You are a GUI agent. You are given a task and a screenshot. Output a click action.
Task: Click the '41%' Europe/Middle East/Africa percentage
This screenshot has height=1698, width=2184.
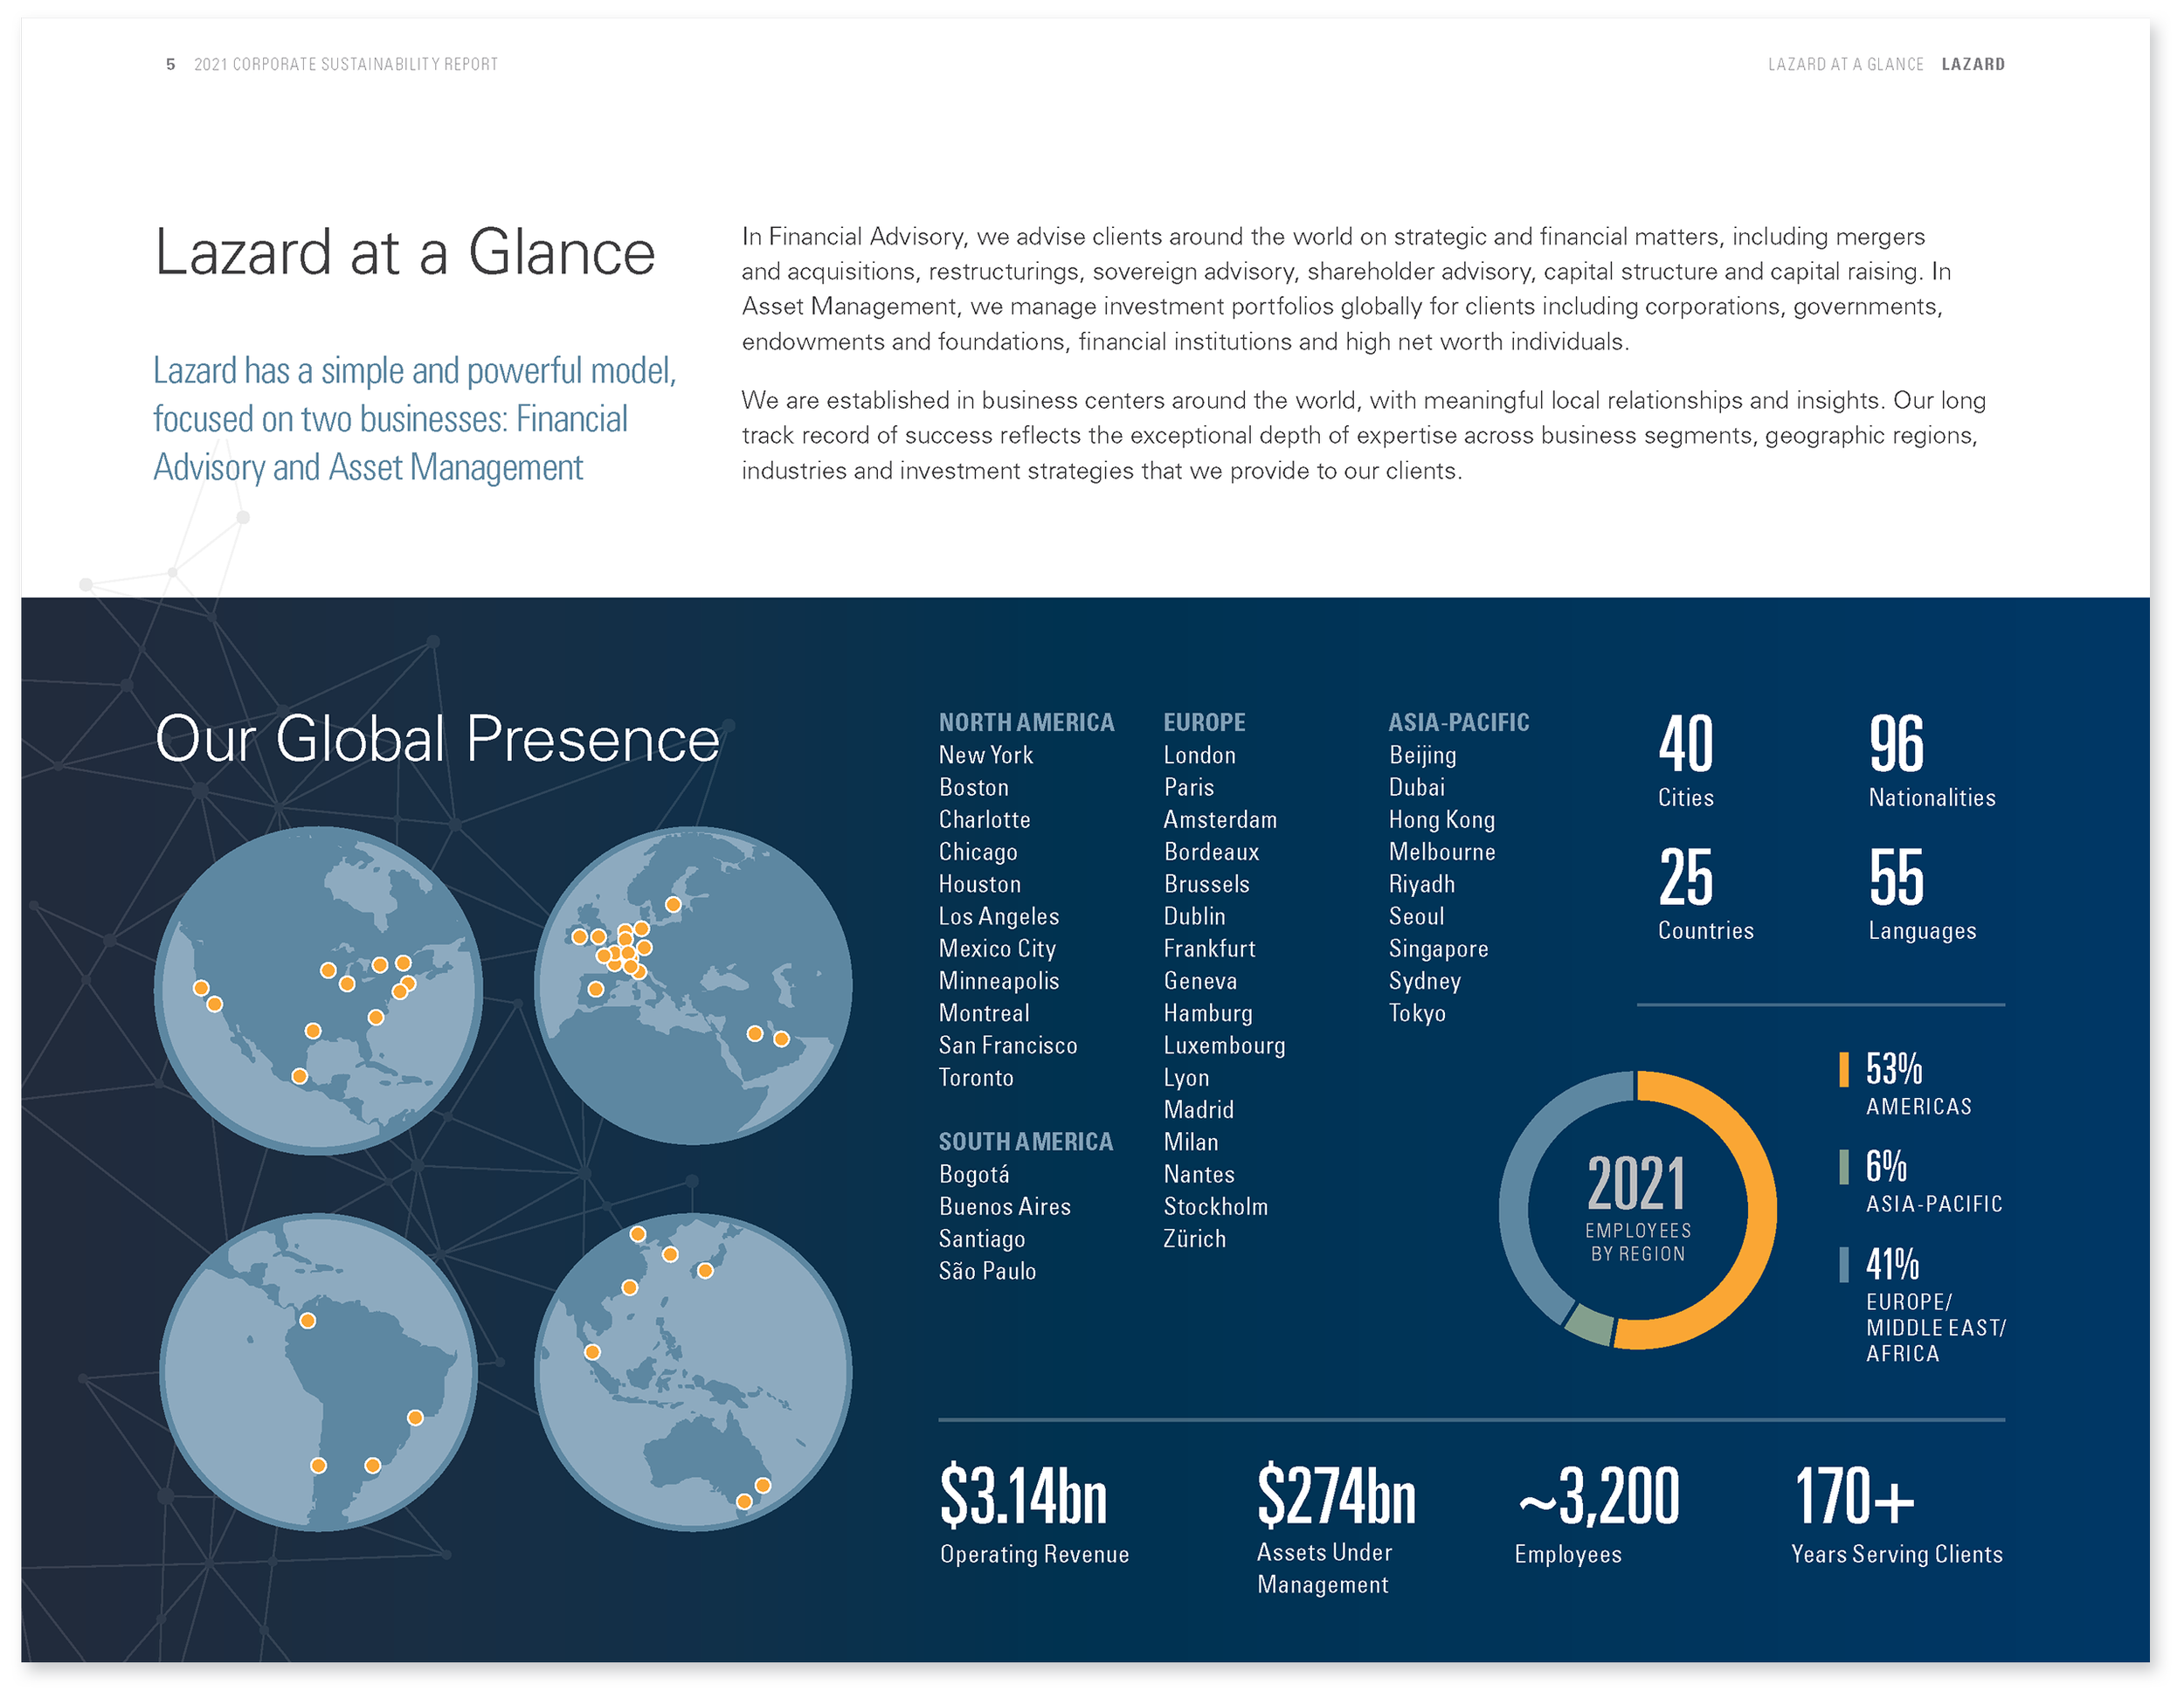pyautogui.click(x=1892, y=1264)
